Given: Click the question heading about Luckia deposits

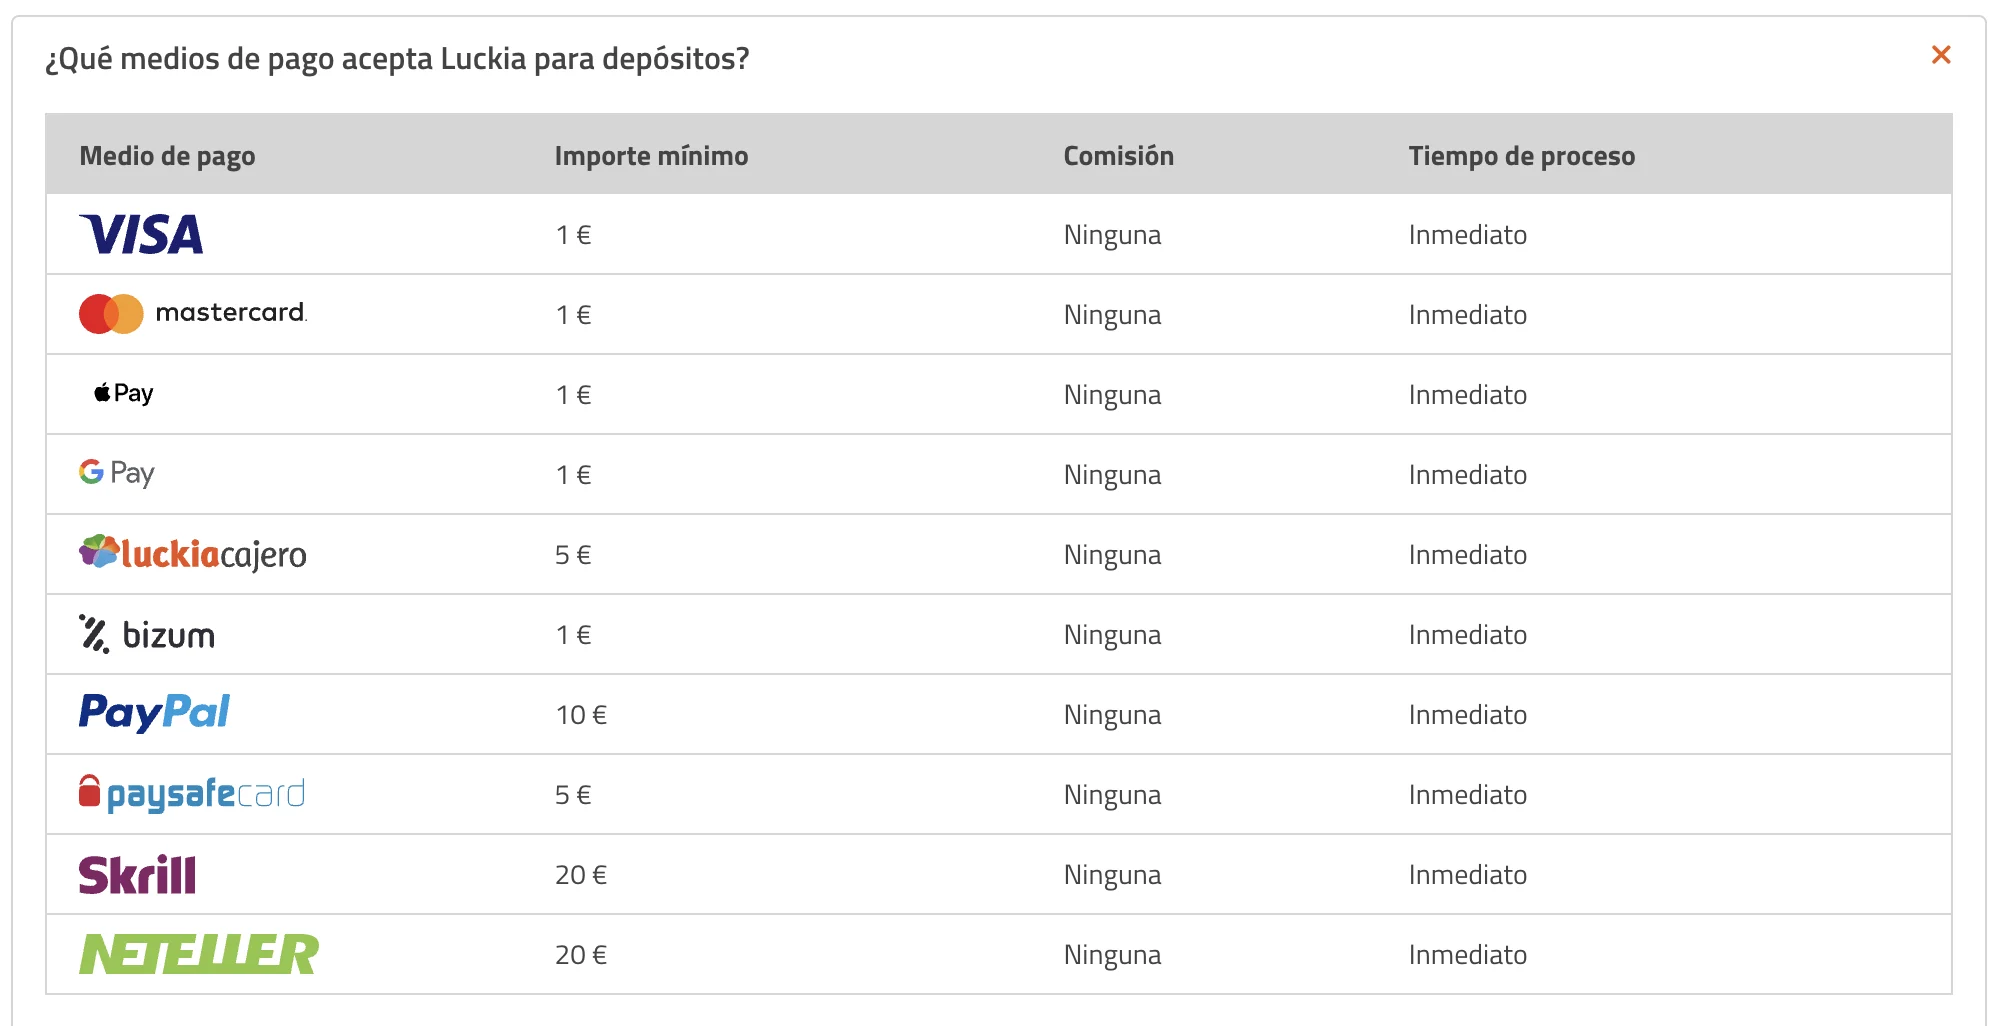Looking at the screenshot, I should point(397,59).
